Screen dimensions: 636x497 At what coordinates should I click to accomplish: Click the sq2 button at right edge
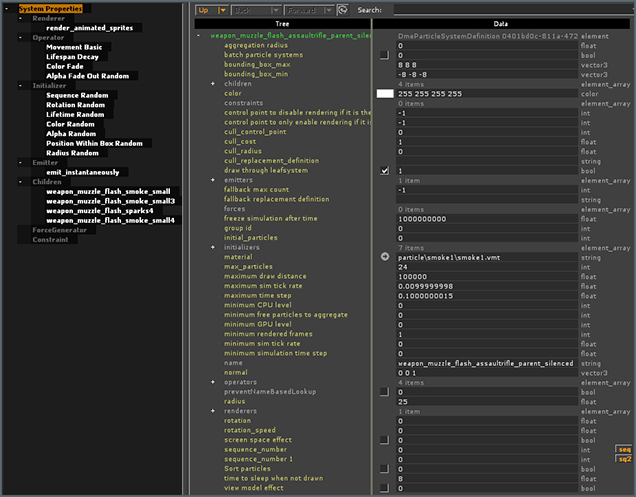tap(625, 459)
